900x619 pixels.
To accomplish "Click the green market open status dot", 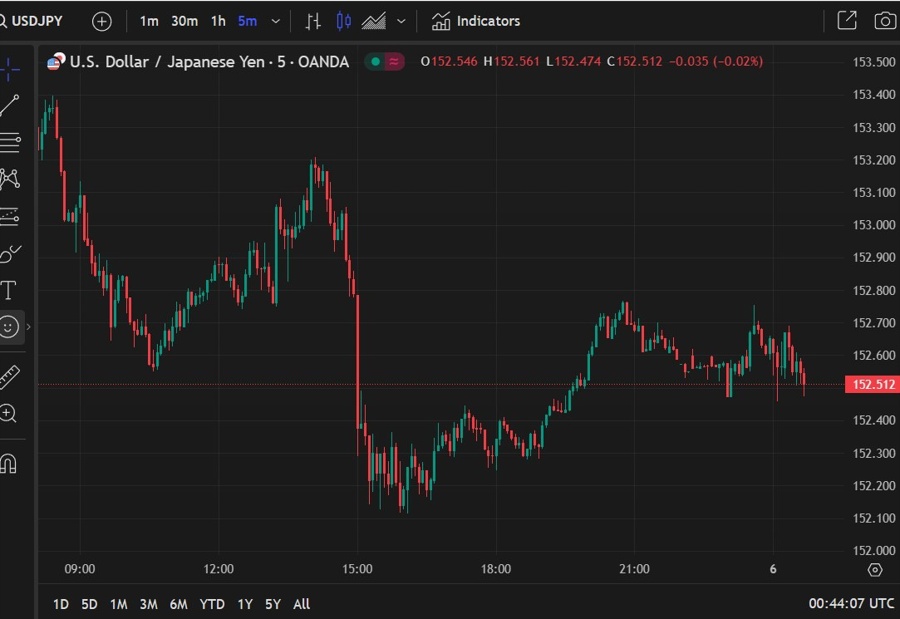I will 375,61.
